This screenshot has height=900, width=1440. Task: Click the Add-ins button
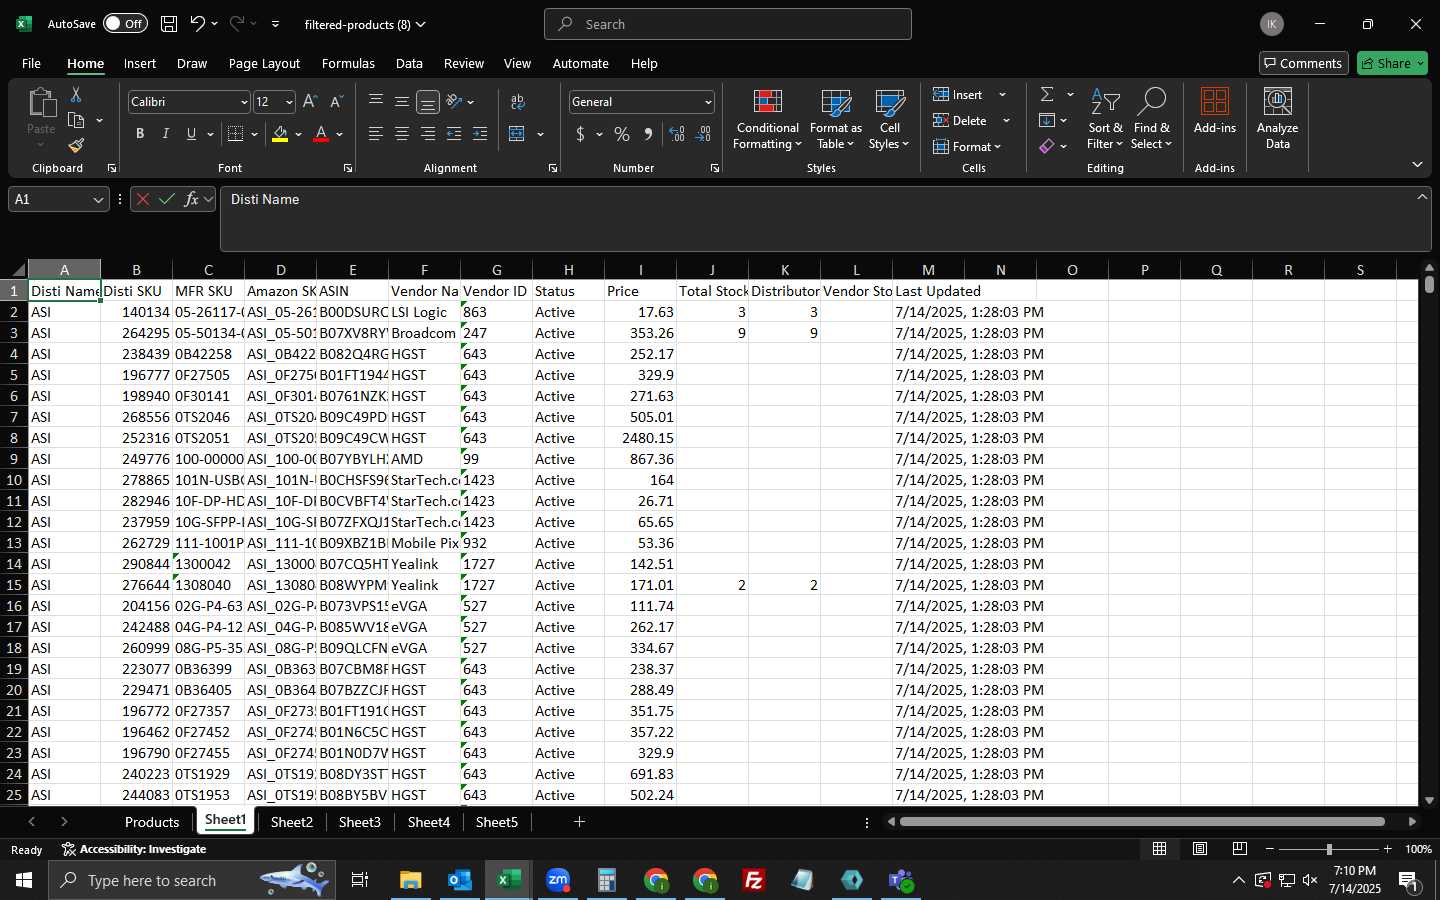pos(1215,112)
